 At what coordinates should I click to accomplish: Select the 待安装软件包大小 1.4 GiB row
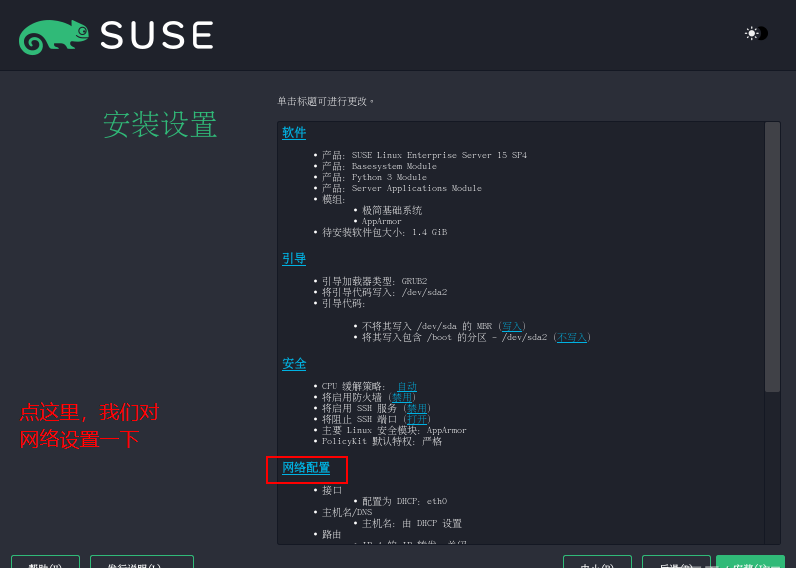pyautogui.click(x=384, y=232)
